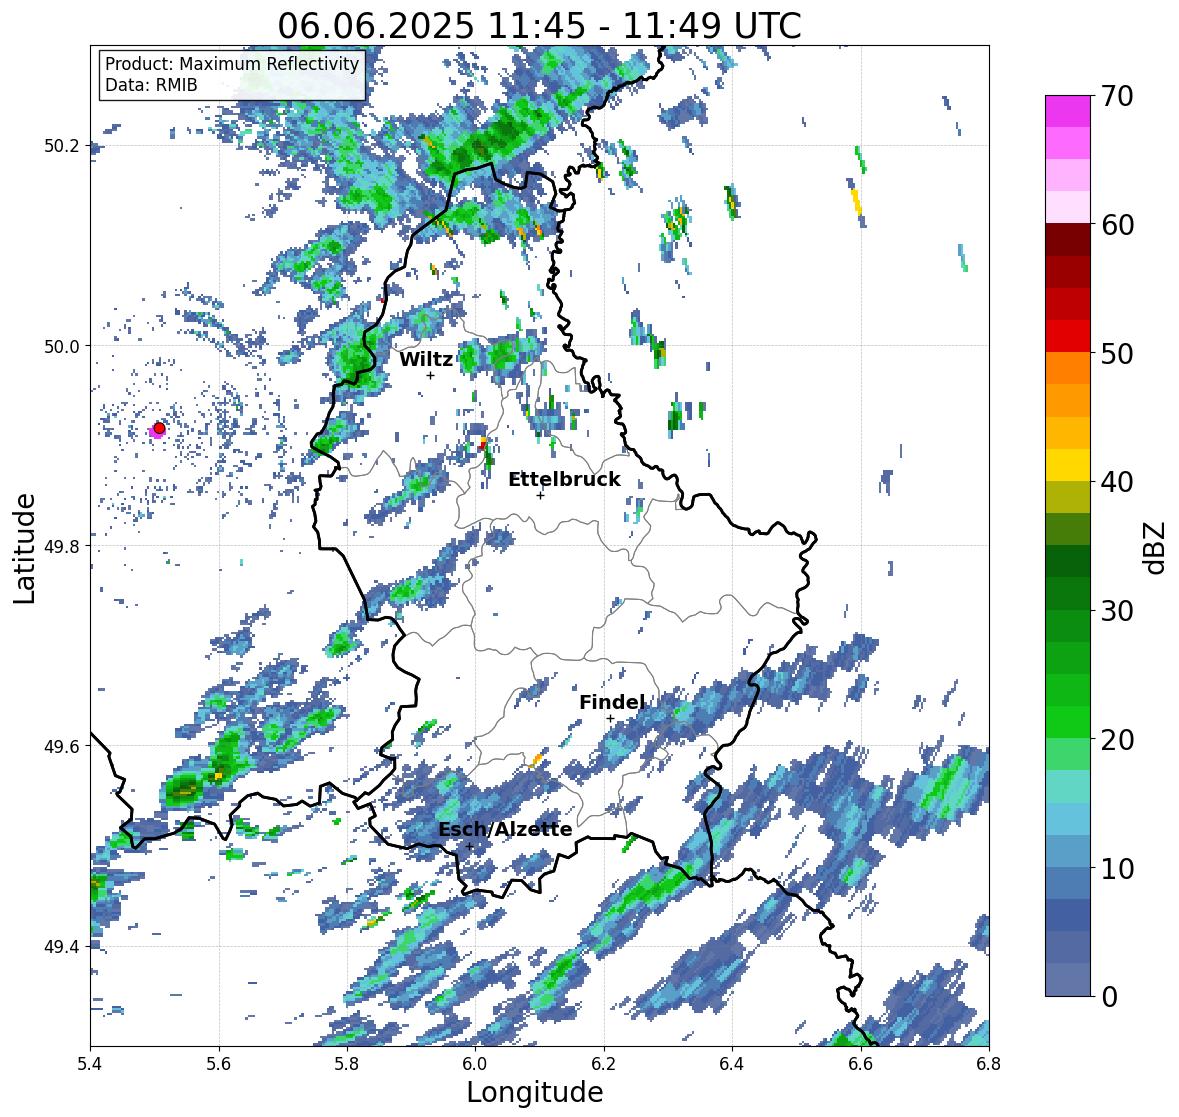The image size is (1179, 1117).
Task: Click the blue 10 dBZ colorbar segment
Action: [1068, 852]
